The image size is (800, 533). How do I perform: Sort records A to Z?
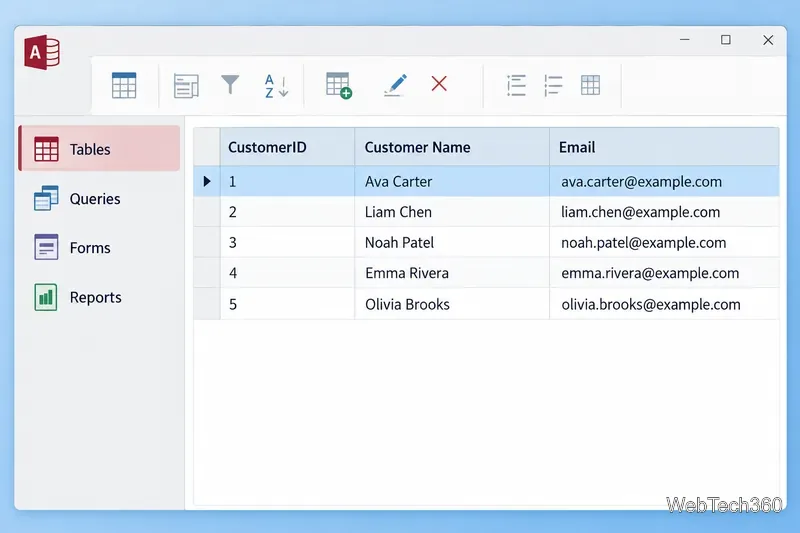(x=276, y=86)
